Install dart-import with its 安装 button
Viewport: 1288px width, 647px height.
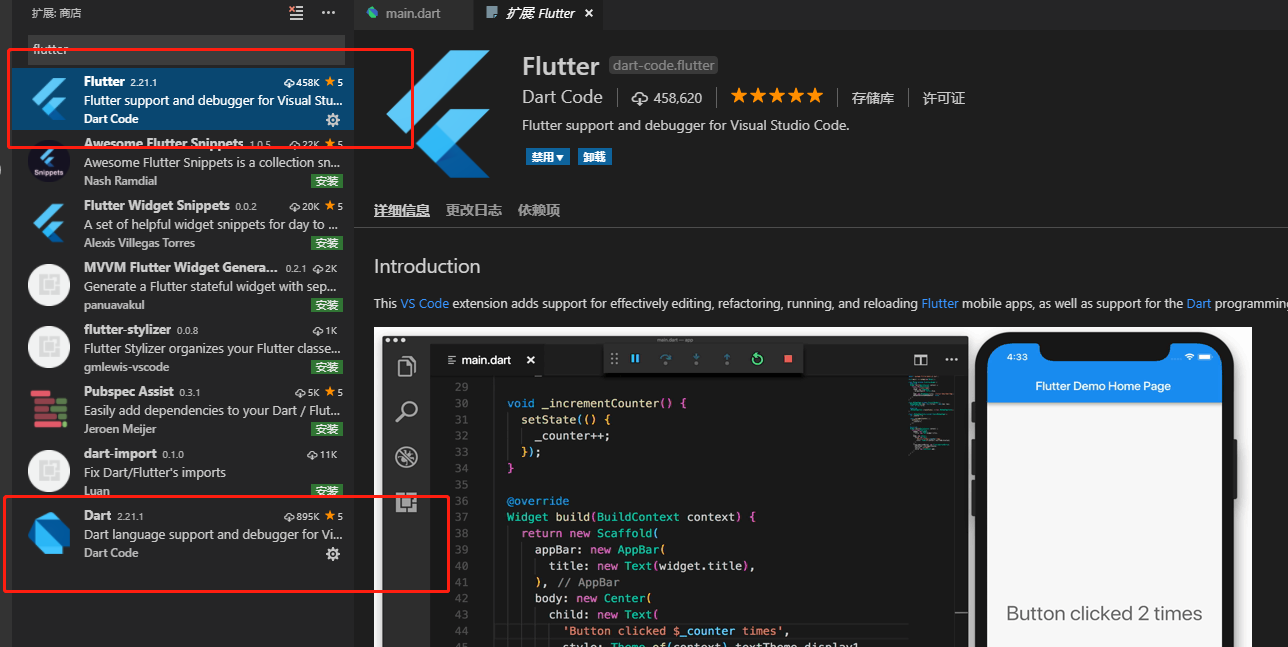tap(327, 491)
